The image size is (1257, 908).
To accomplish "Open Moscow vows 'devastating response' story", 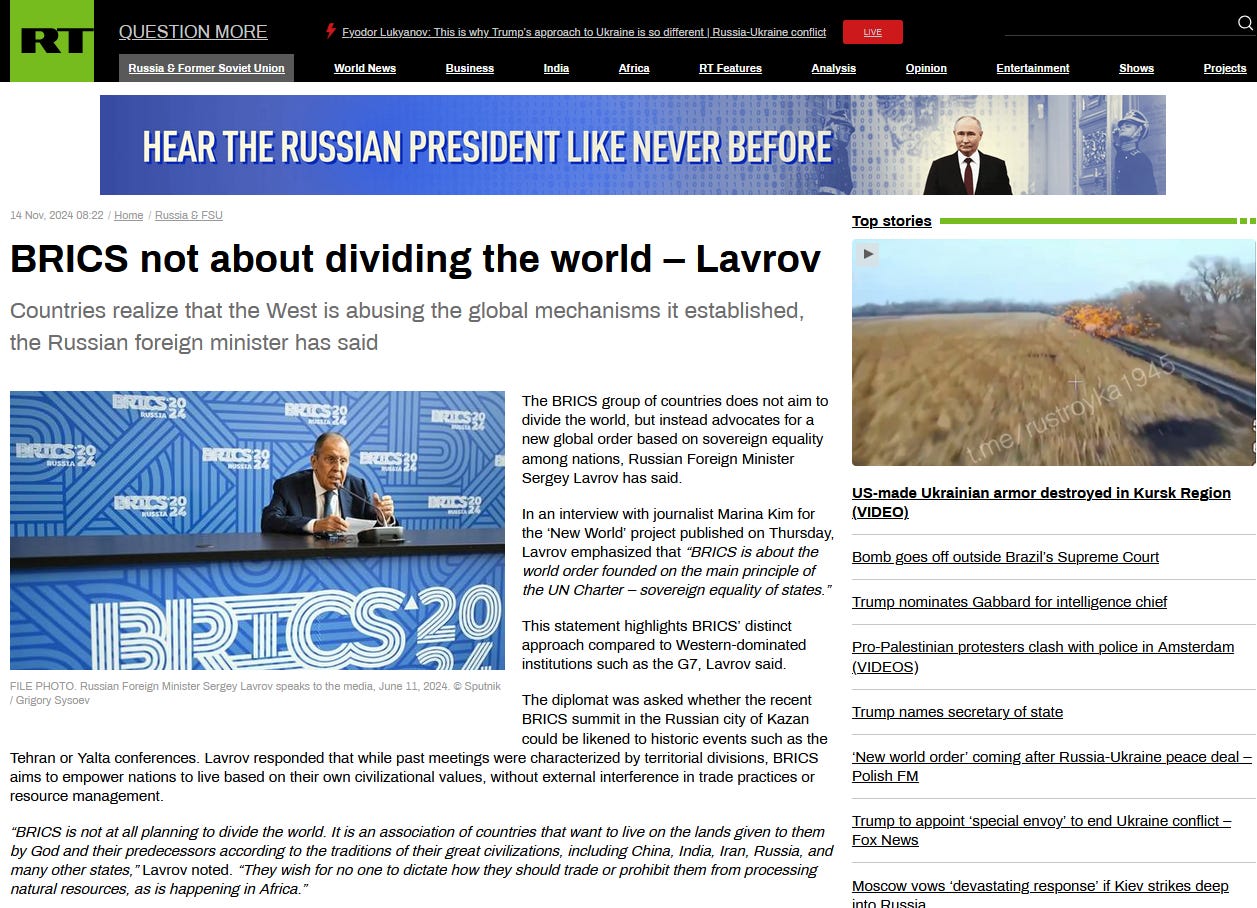I will (x=1040, y=893).
